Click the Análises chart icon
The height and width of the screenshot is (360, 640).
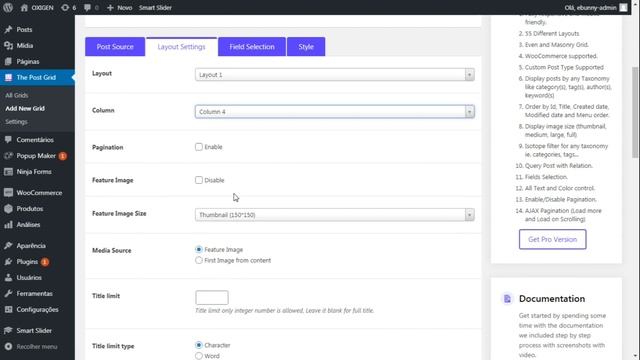8,224
